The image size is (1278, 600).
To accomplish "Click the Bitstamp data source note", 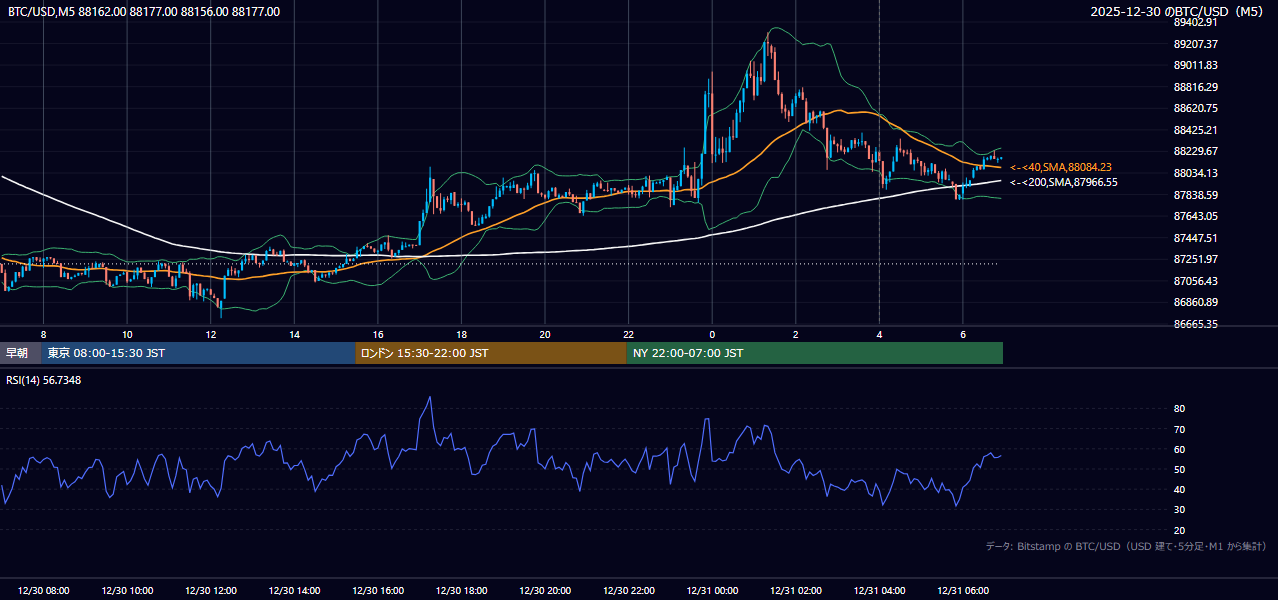I will [x=1126, y=546].
